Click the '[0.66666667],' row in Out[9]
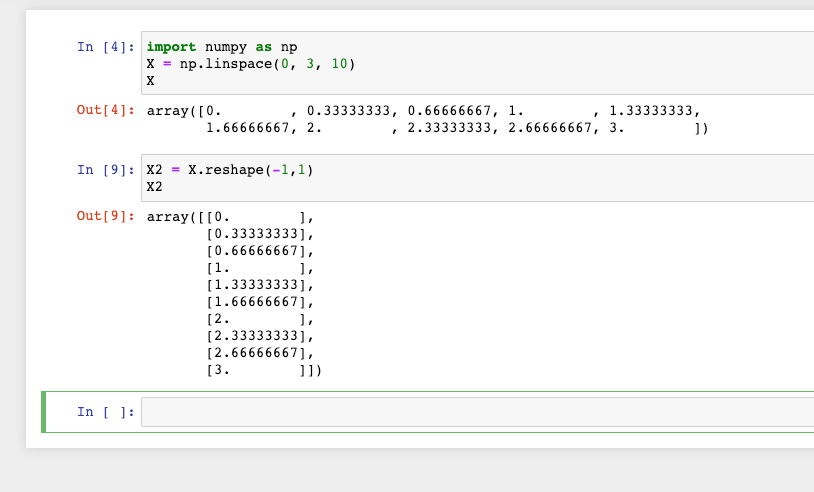 point(260,251)
